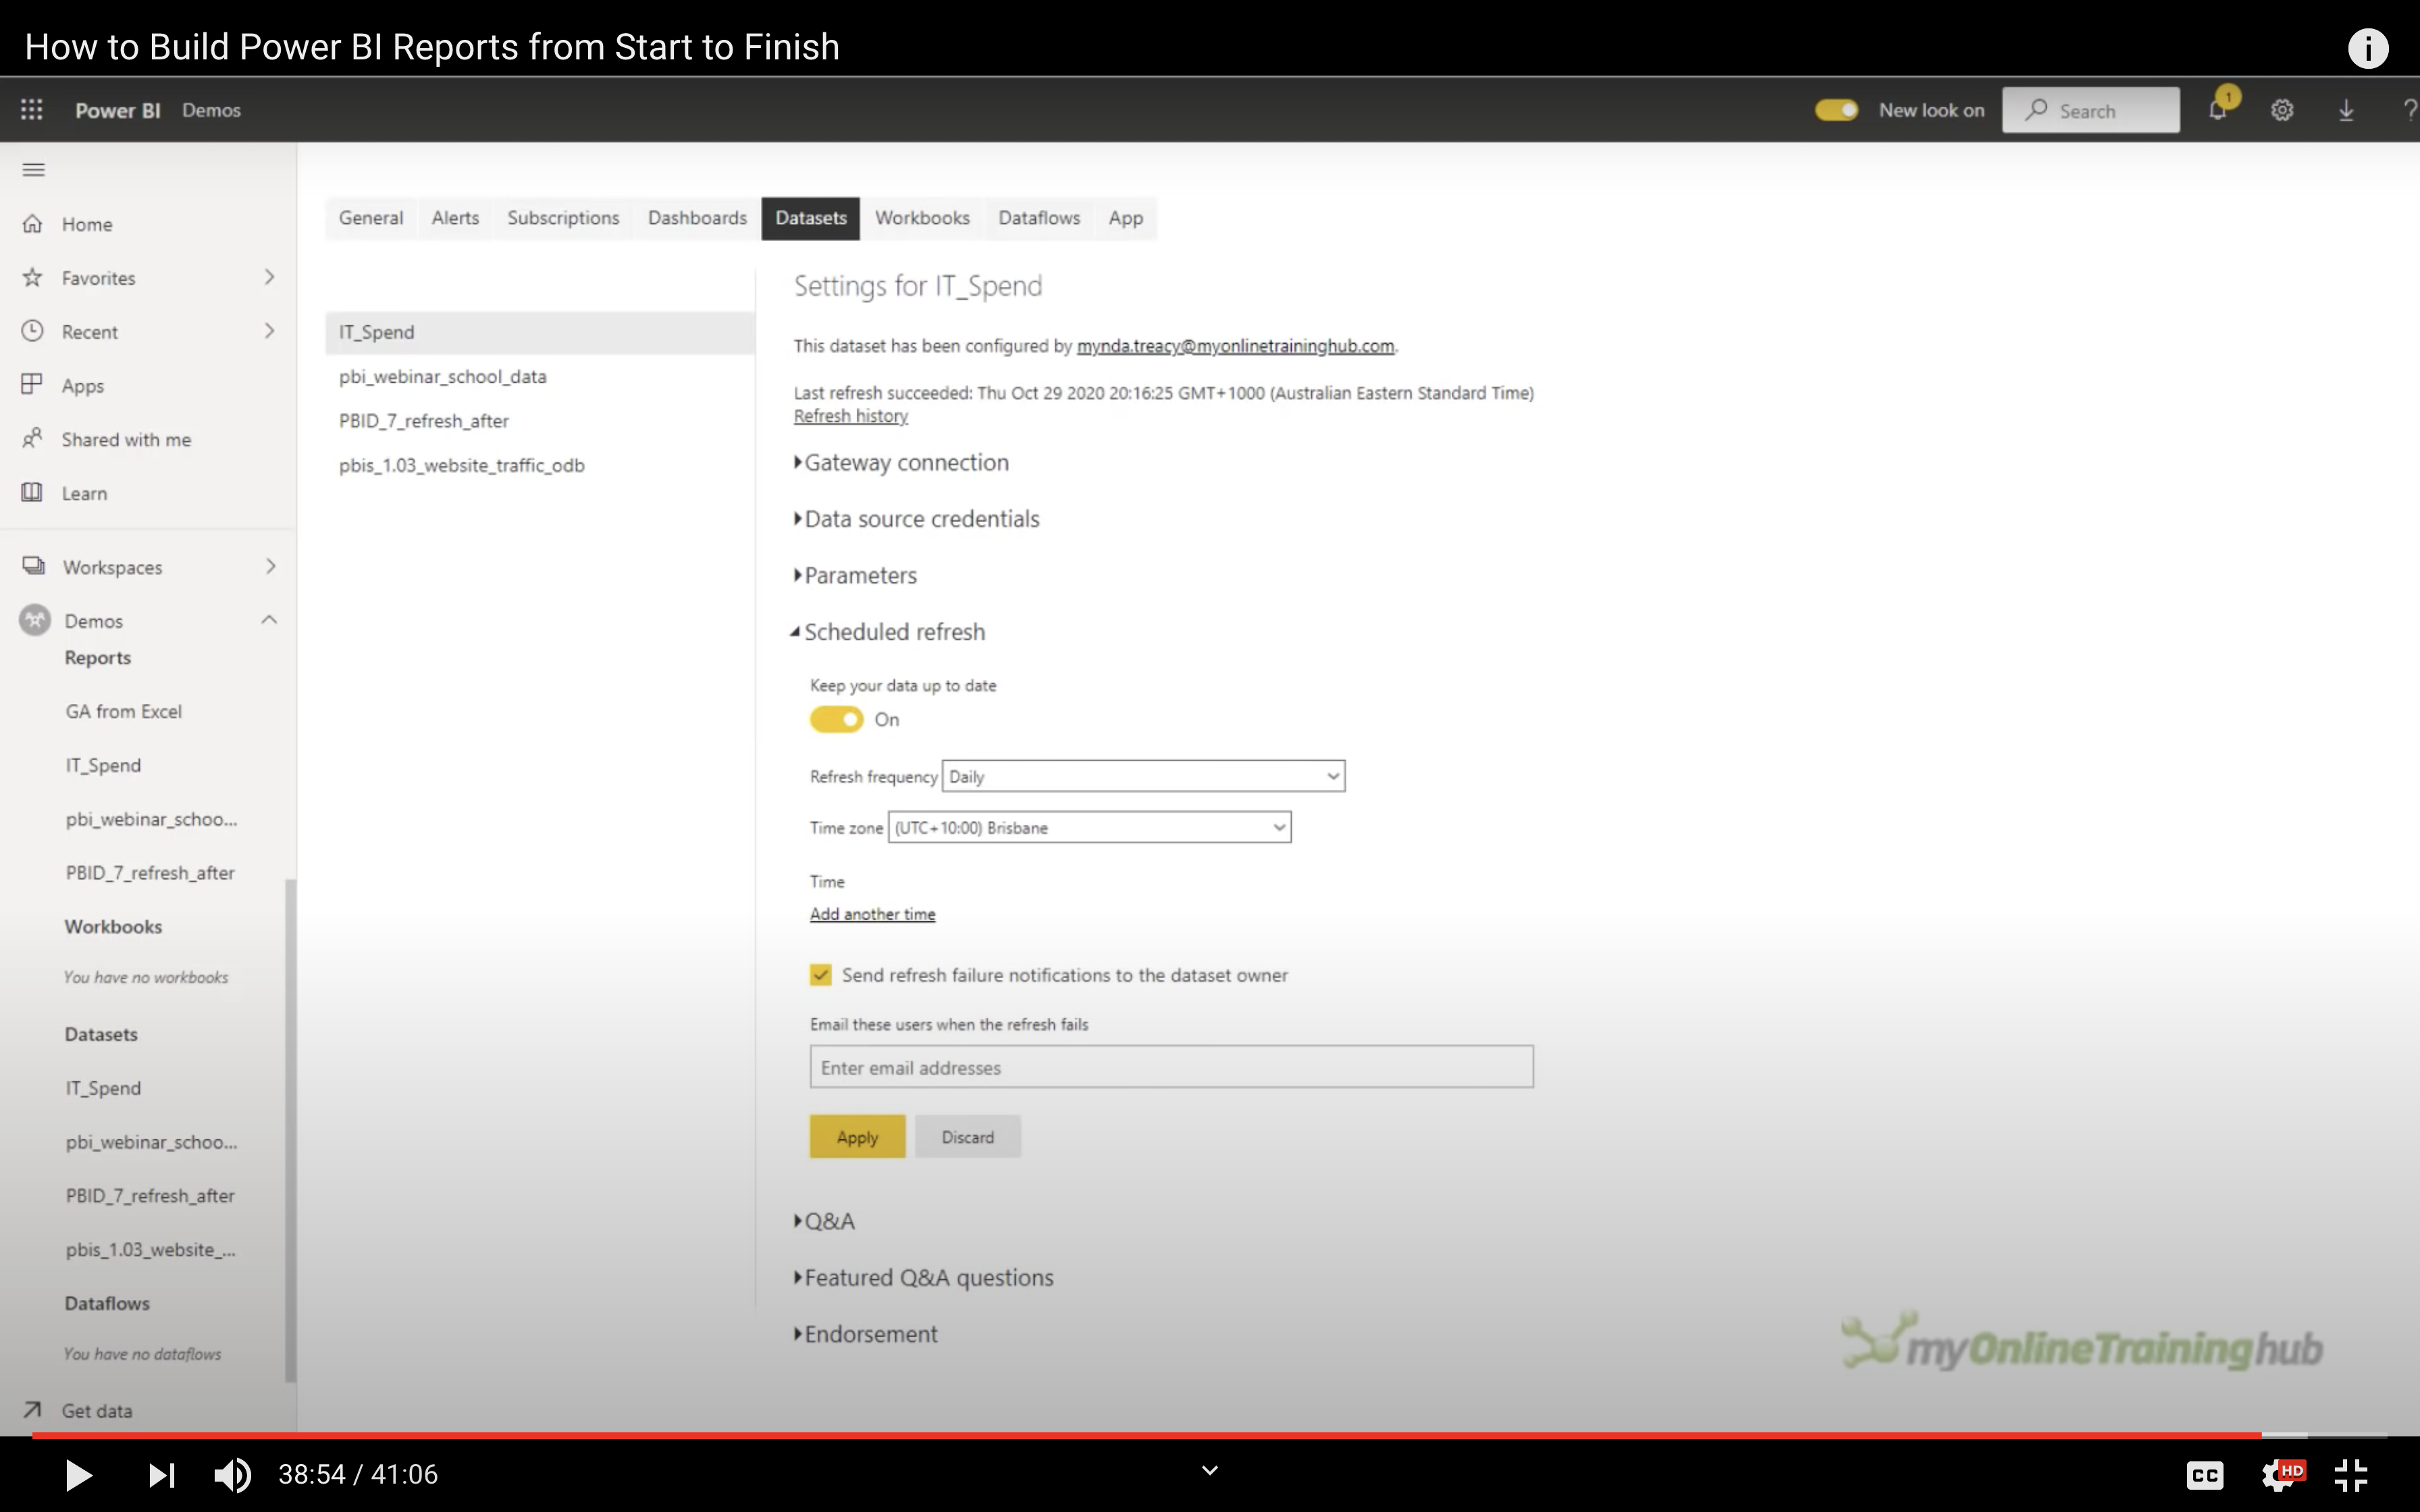Open the settings gear in Power BI header

(x=2281, y=110)
